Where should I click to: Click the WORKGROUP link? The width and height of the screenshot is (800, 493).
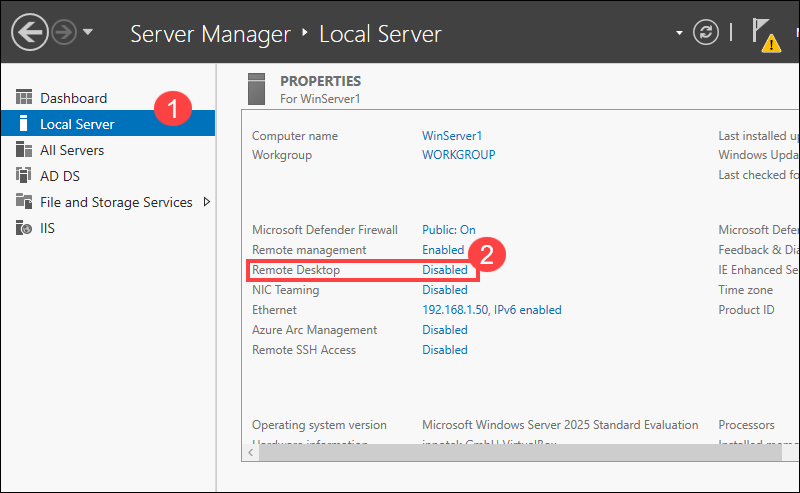(x=458, y=155)
